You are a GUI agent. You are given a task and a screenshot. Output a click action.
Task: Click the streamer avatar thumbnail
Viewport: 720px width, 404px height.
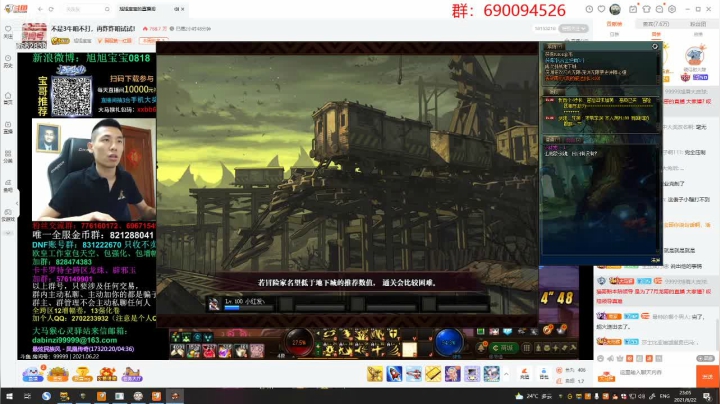(34, 34)
